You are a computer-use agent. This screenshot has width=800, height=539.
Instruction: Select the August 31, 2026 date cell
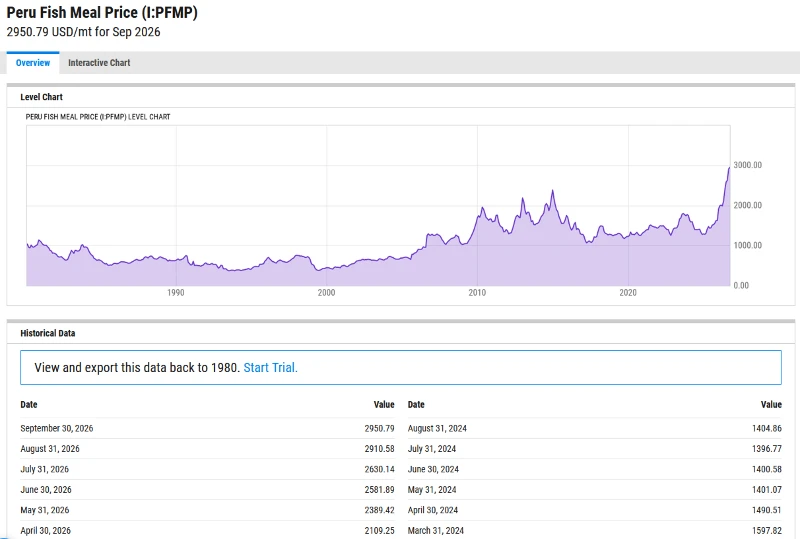(50, 449)
